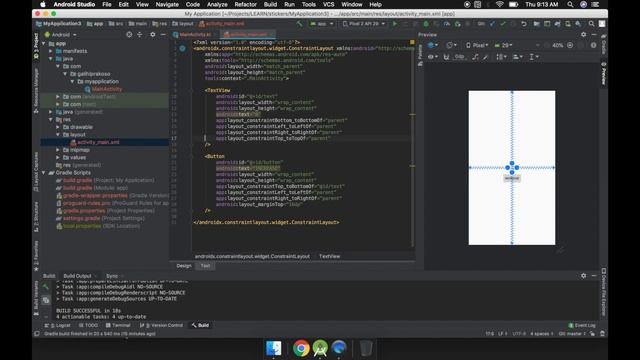
Task: Toggle the Favorites side tab
Action: pyautogui.click(x=36, y=256)
